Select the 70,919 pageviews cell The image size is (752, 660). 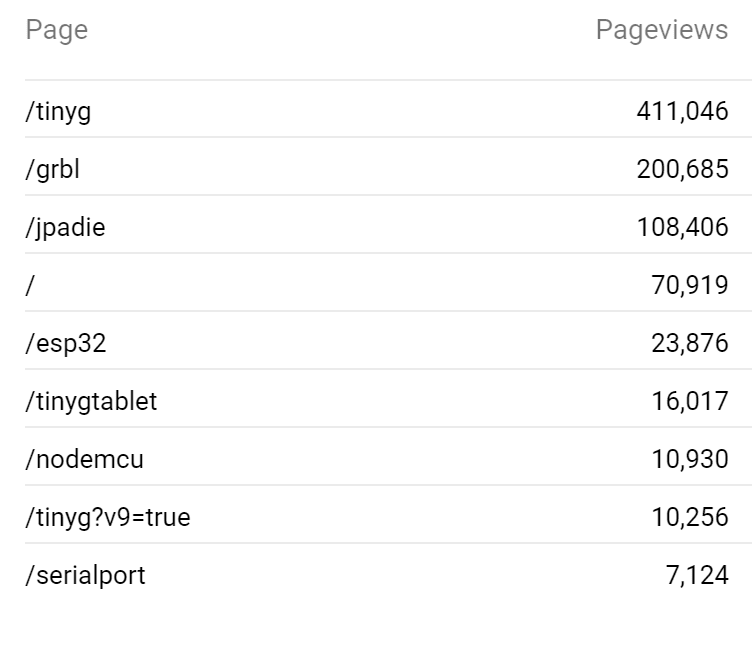click(x=689, y=285)
